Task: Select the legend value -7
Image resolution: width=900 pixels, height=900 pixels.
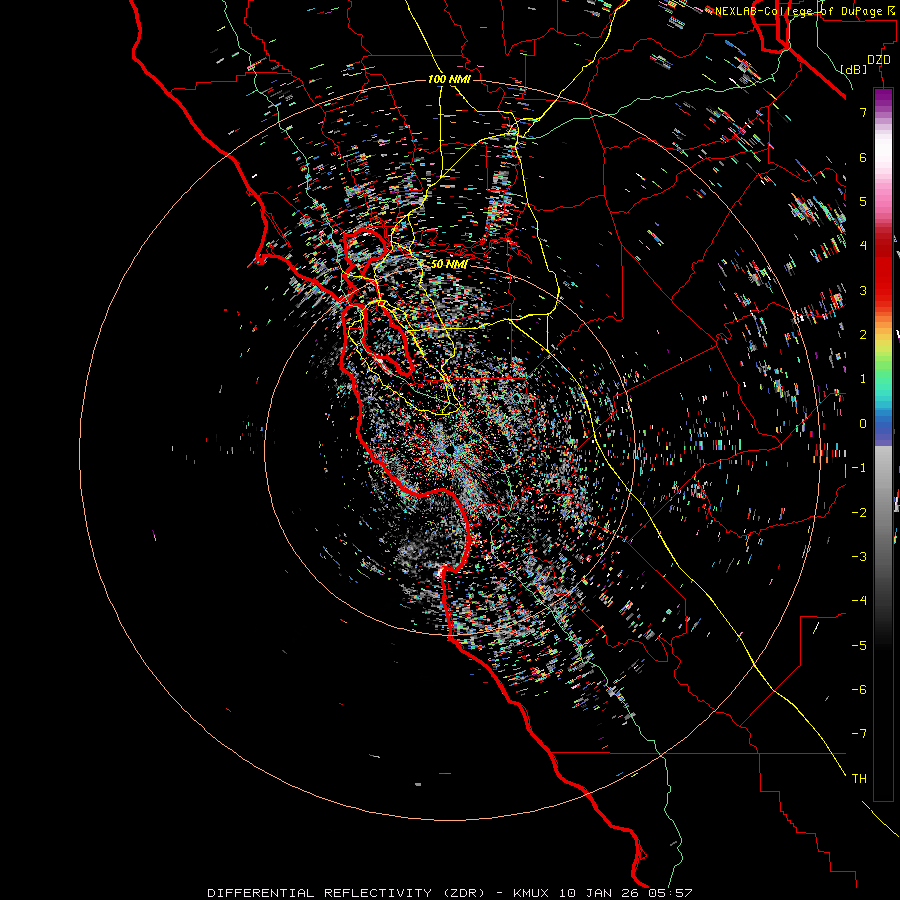Action: tap(859, 734)
